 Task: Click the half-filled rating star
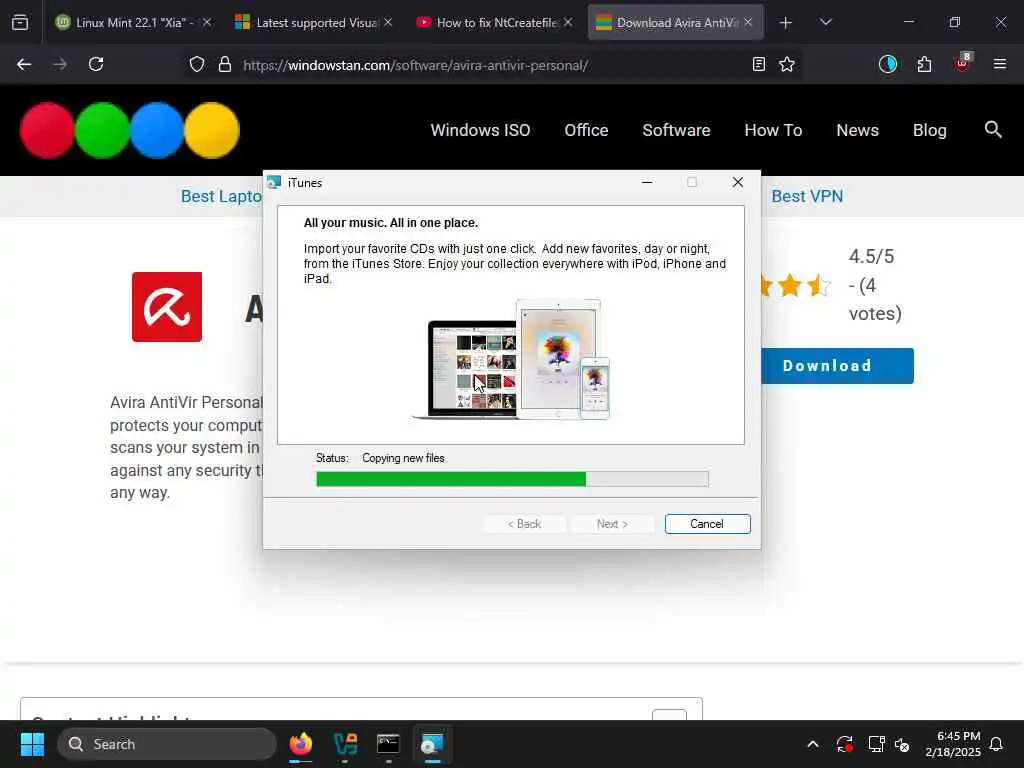click(818, 285)
